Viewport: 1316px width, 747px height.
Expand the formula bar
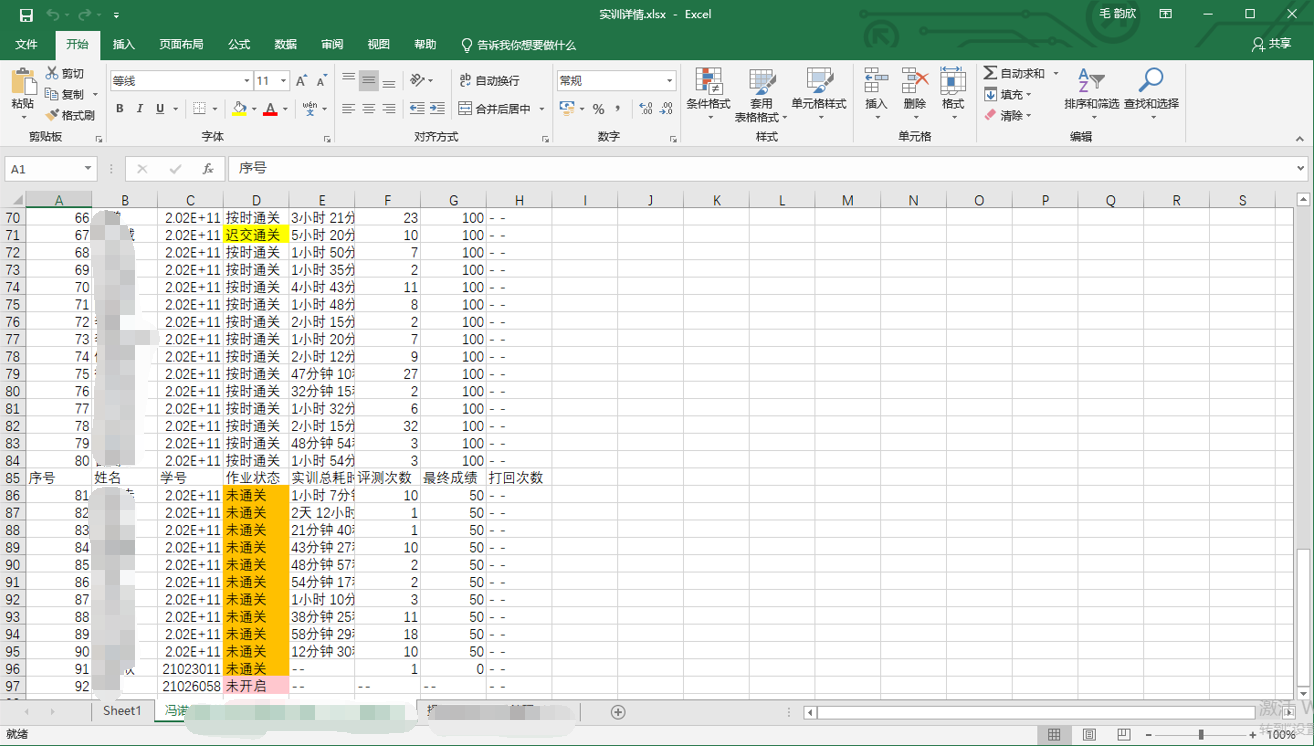tap(1300, 169)
